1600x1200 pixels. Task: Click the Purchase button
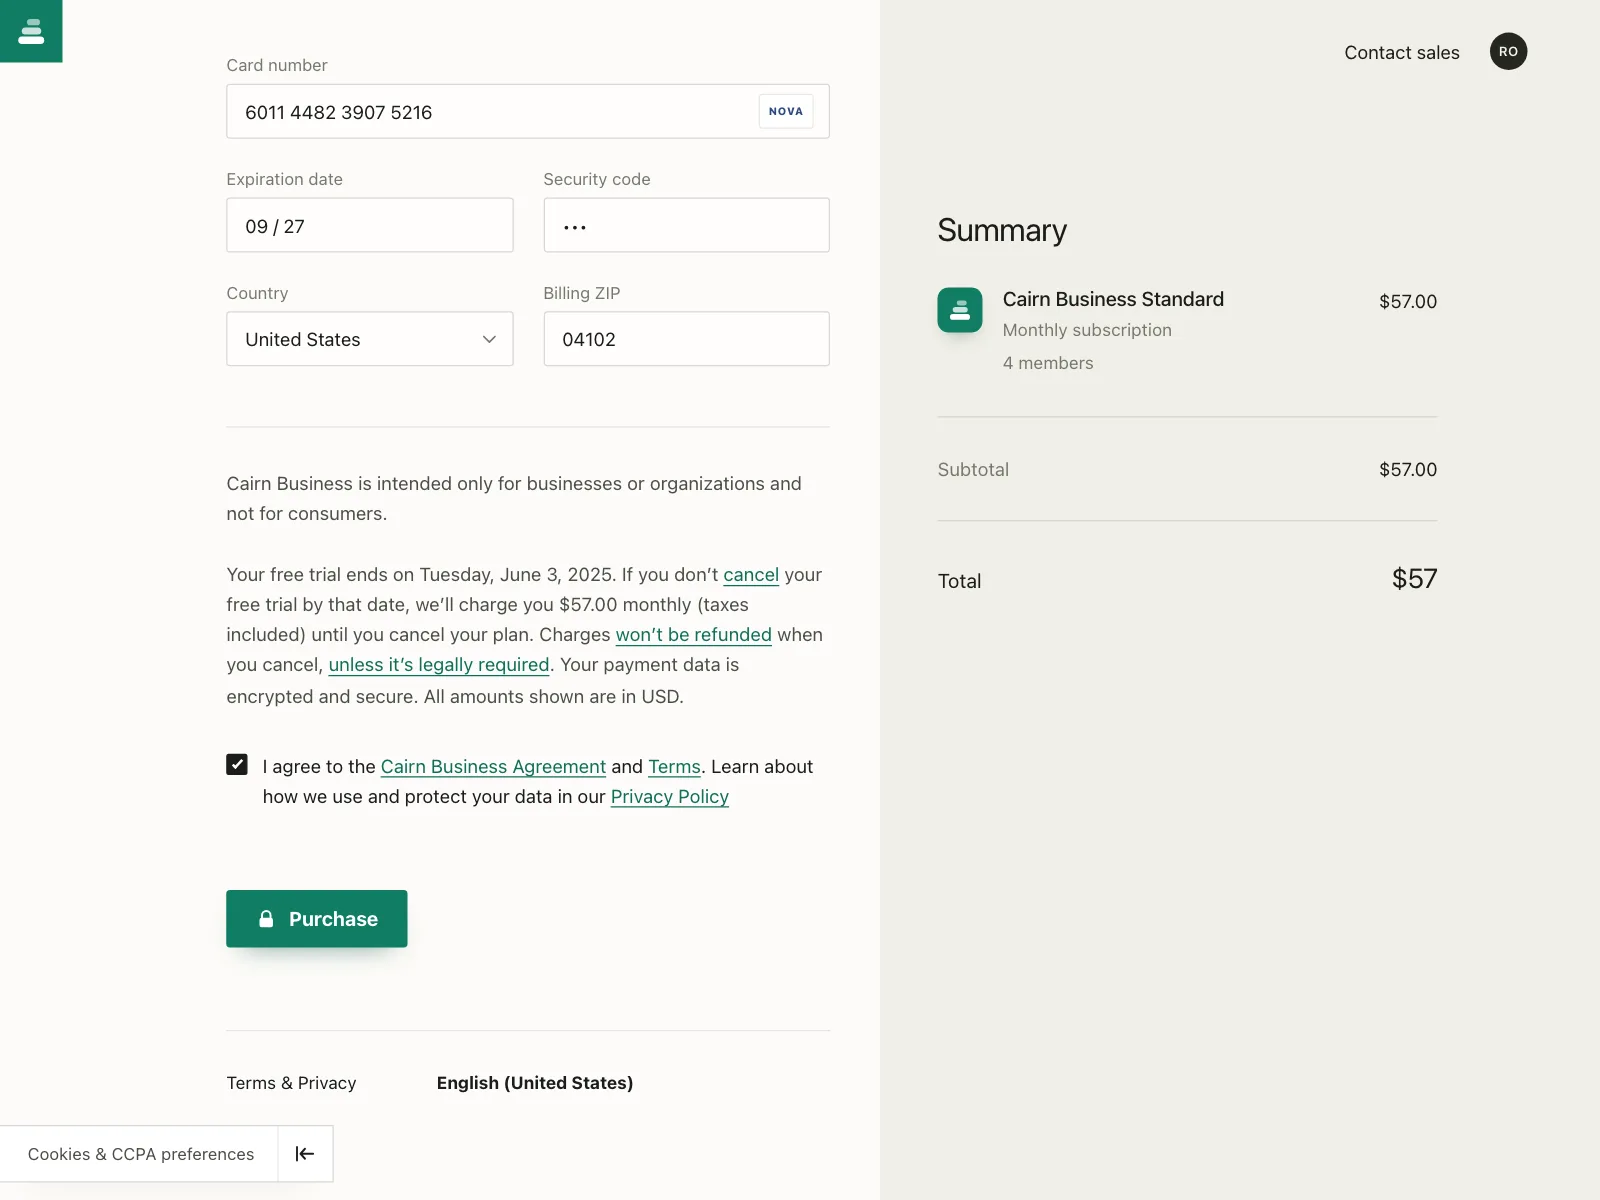click(317, 919)
